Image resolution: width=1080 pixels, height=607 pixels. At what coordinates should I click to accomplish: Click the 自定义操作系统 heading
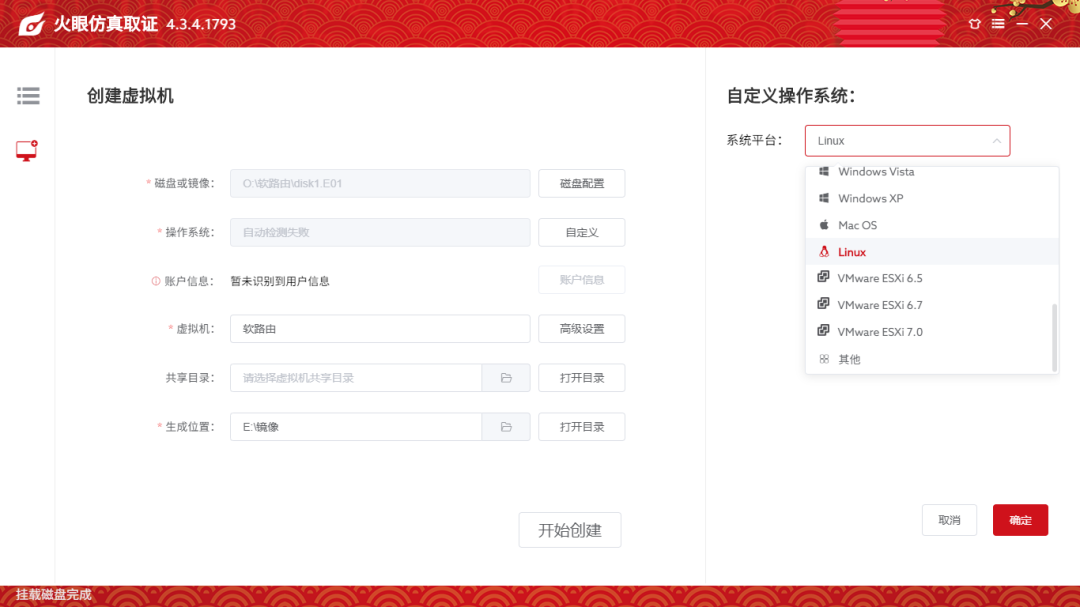pos(791,96)
